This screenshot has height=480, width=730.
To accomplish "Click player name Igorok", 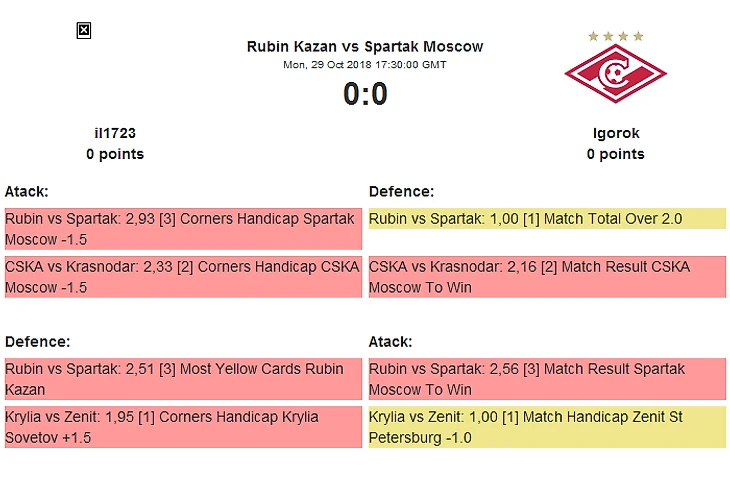I will click(x=615, y=133).
